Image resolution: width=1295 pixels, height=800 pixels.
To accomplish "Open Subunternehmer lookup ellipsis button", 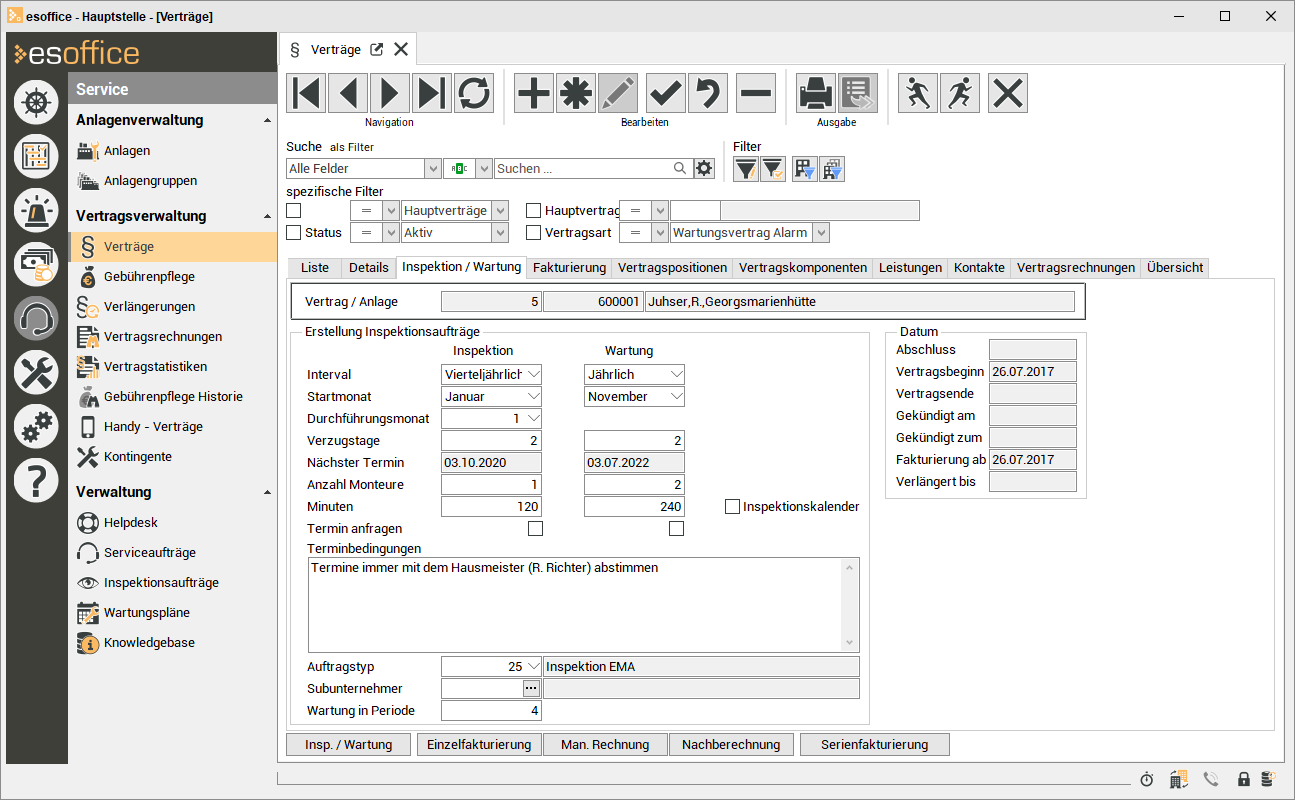I will point(531,688).
